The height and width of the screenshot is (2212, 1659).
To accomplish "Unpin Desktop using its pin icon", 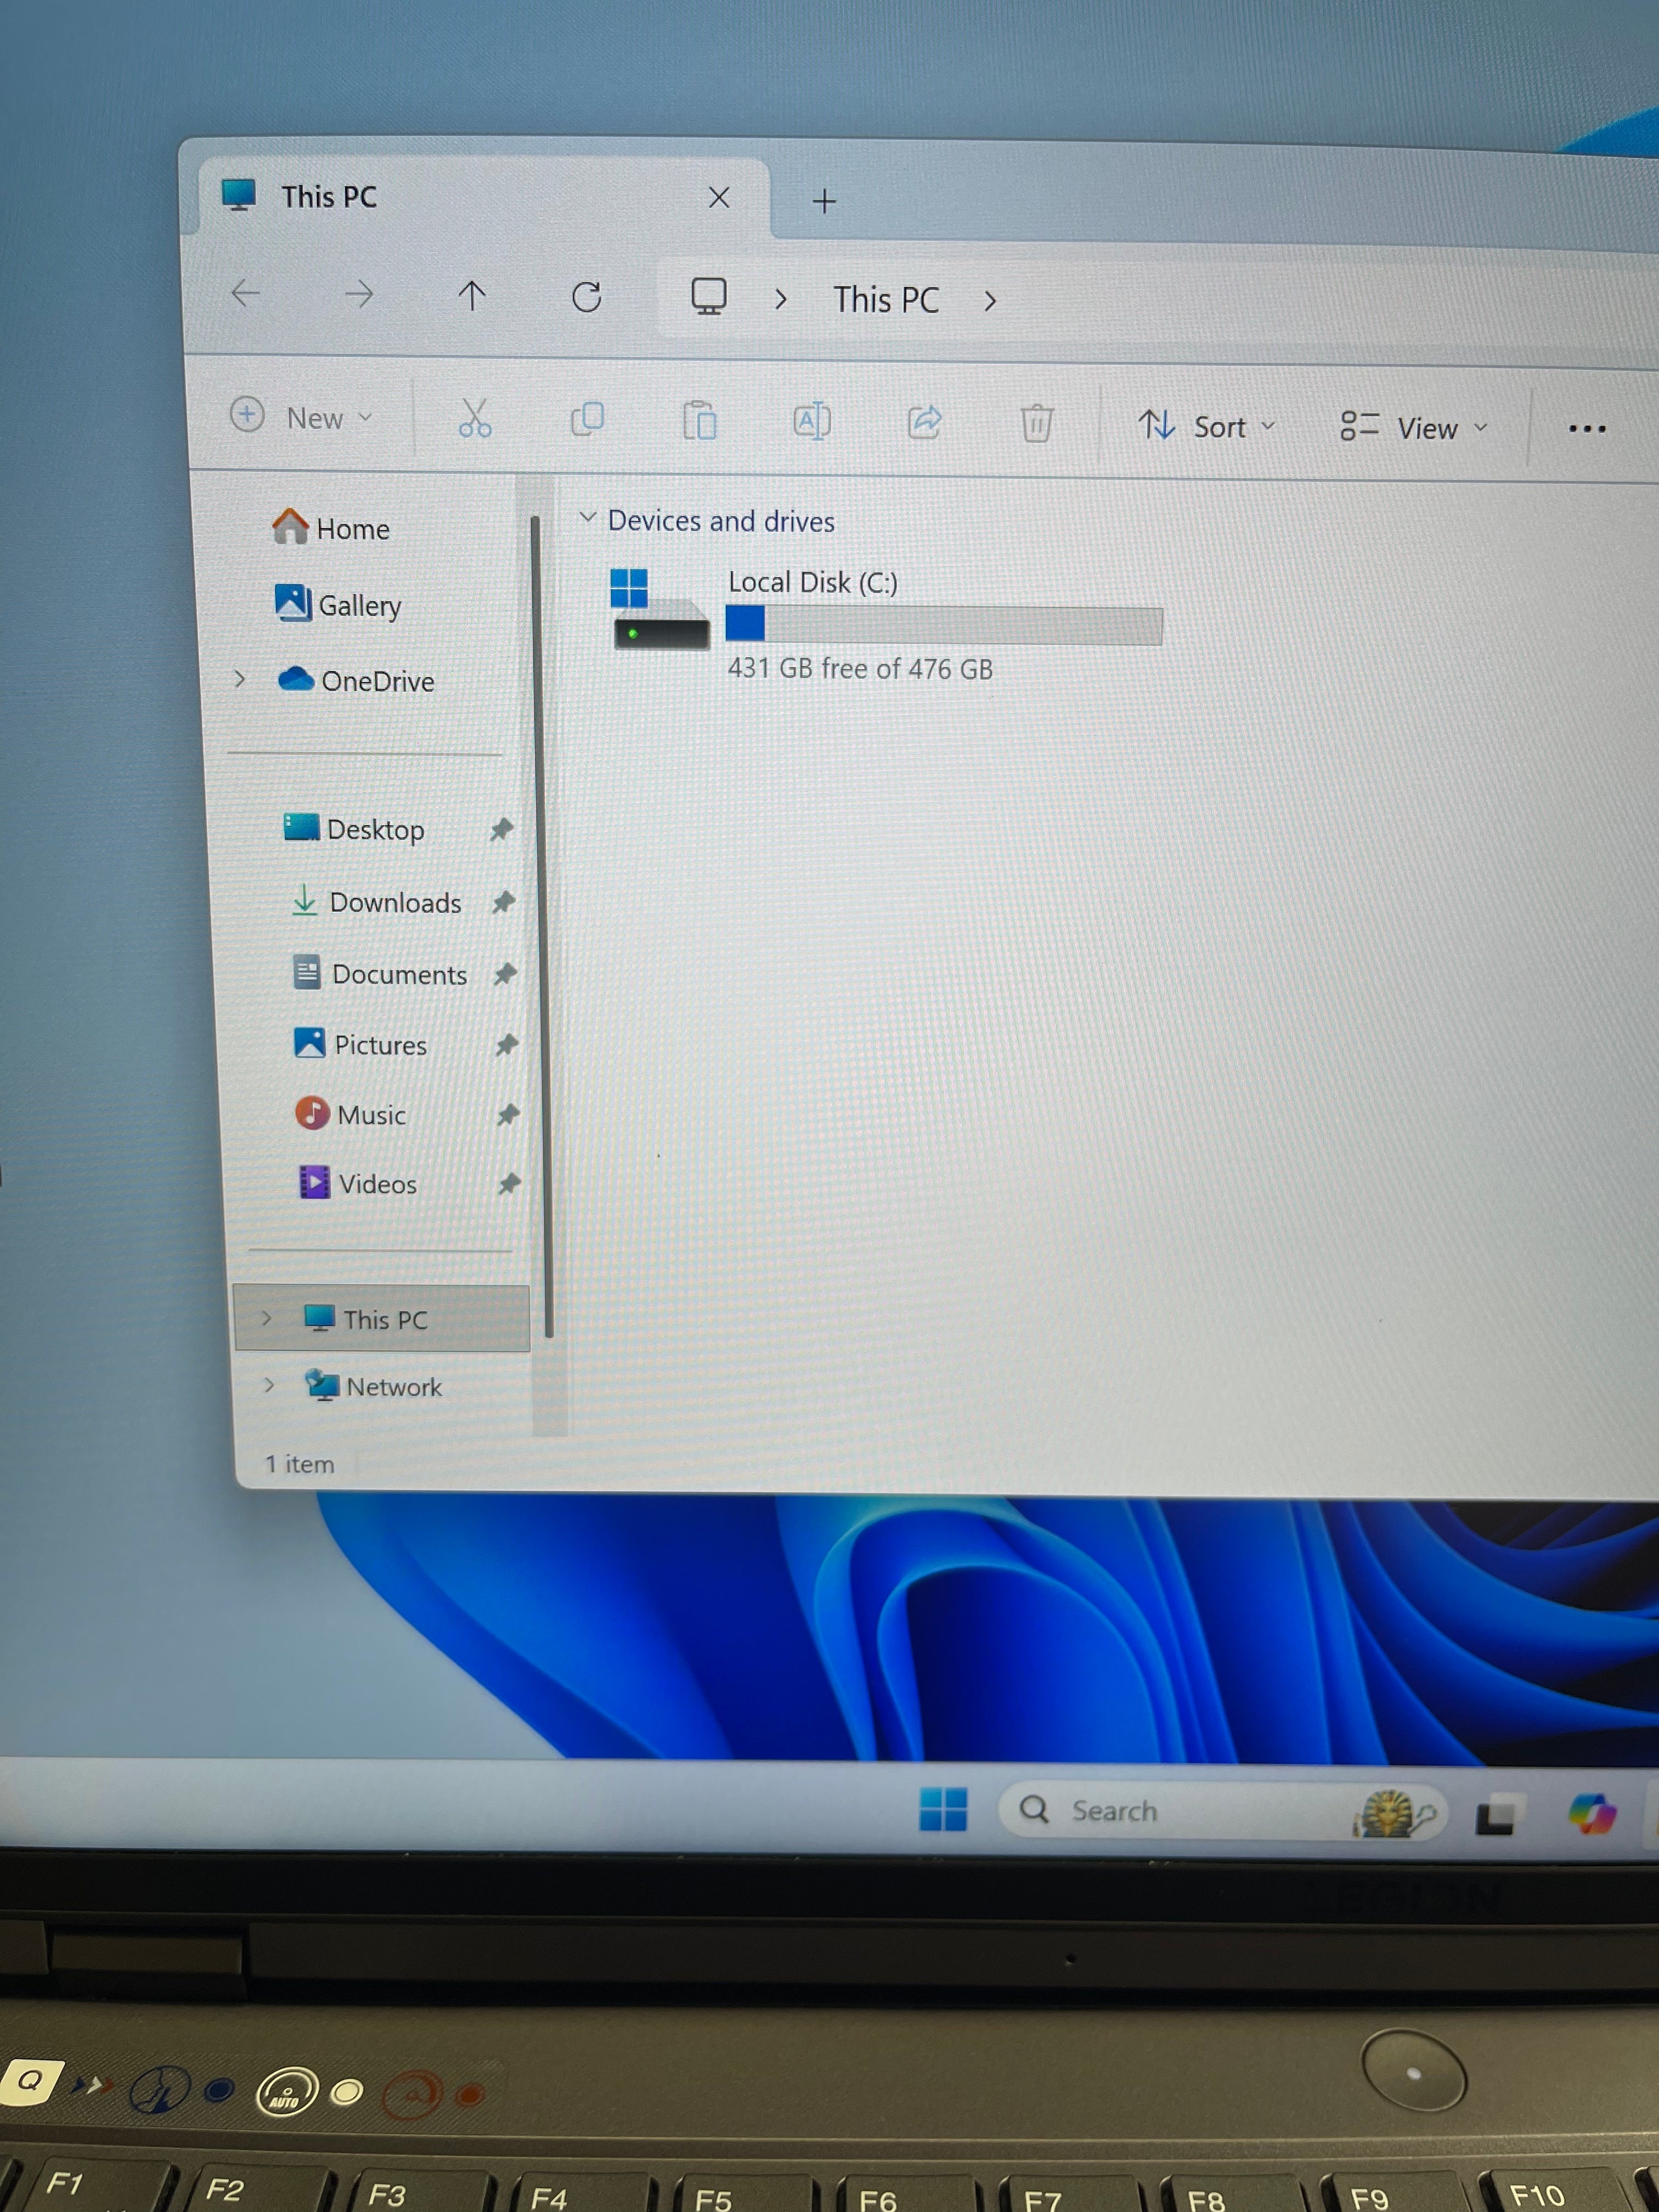I will click(x=501, y=829).
